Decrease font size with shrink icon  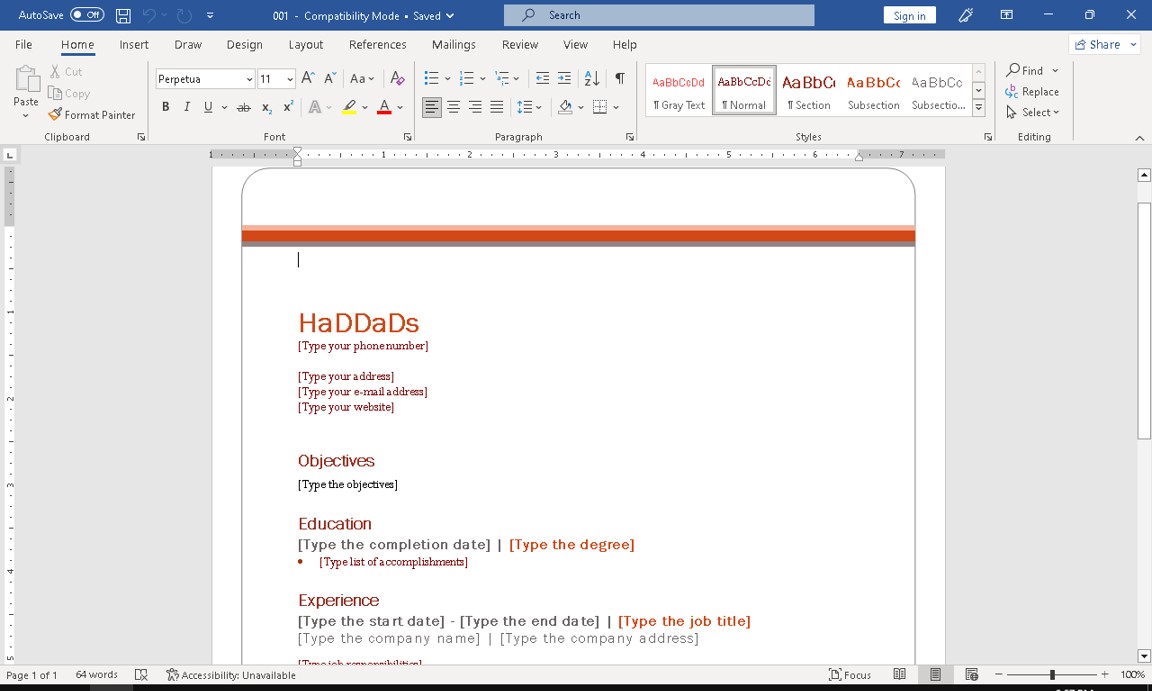(x=331, y=79)
